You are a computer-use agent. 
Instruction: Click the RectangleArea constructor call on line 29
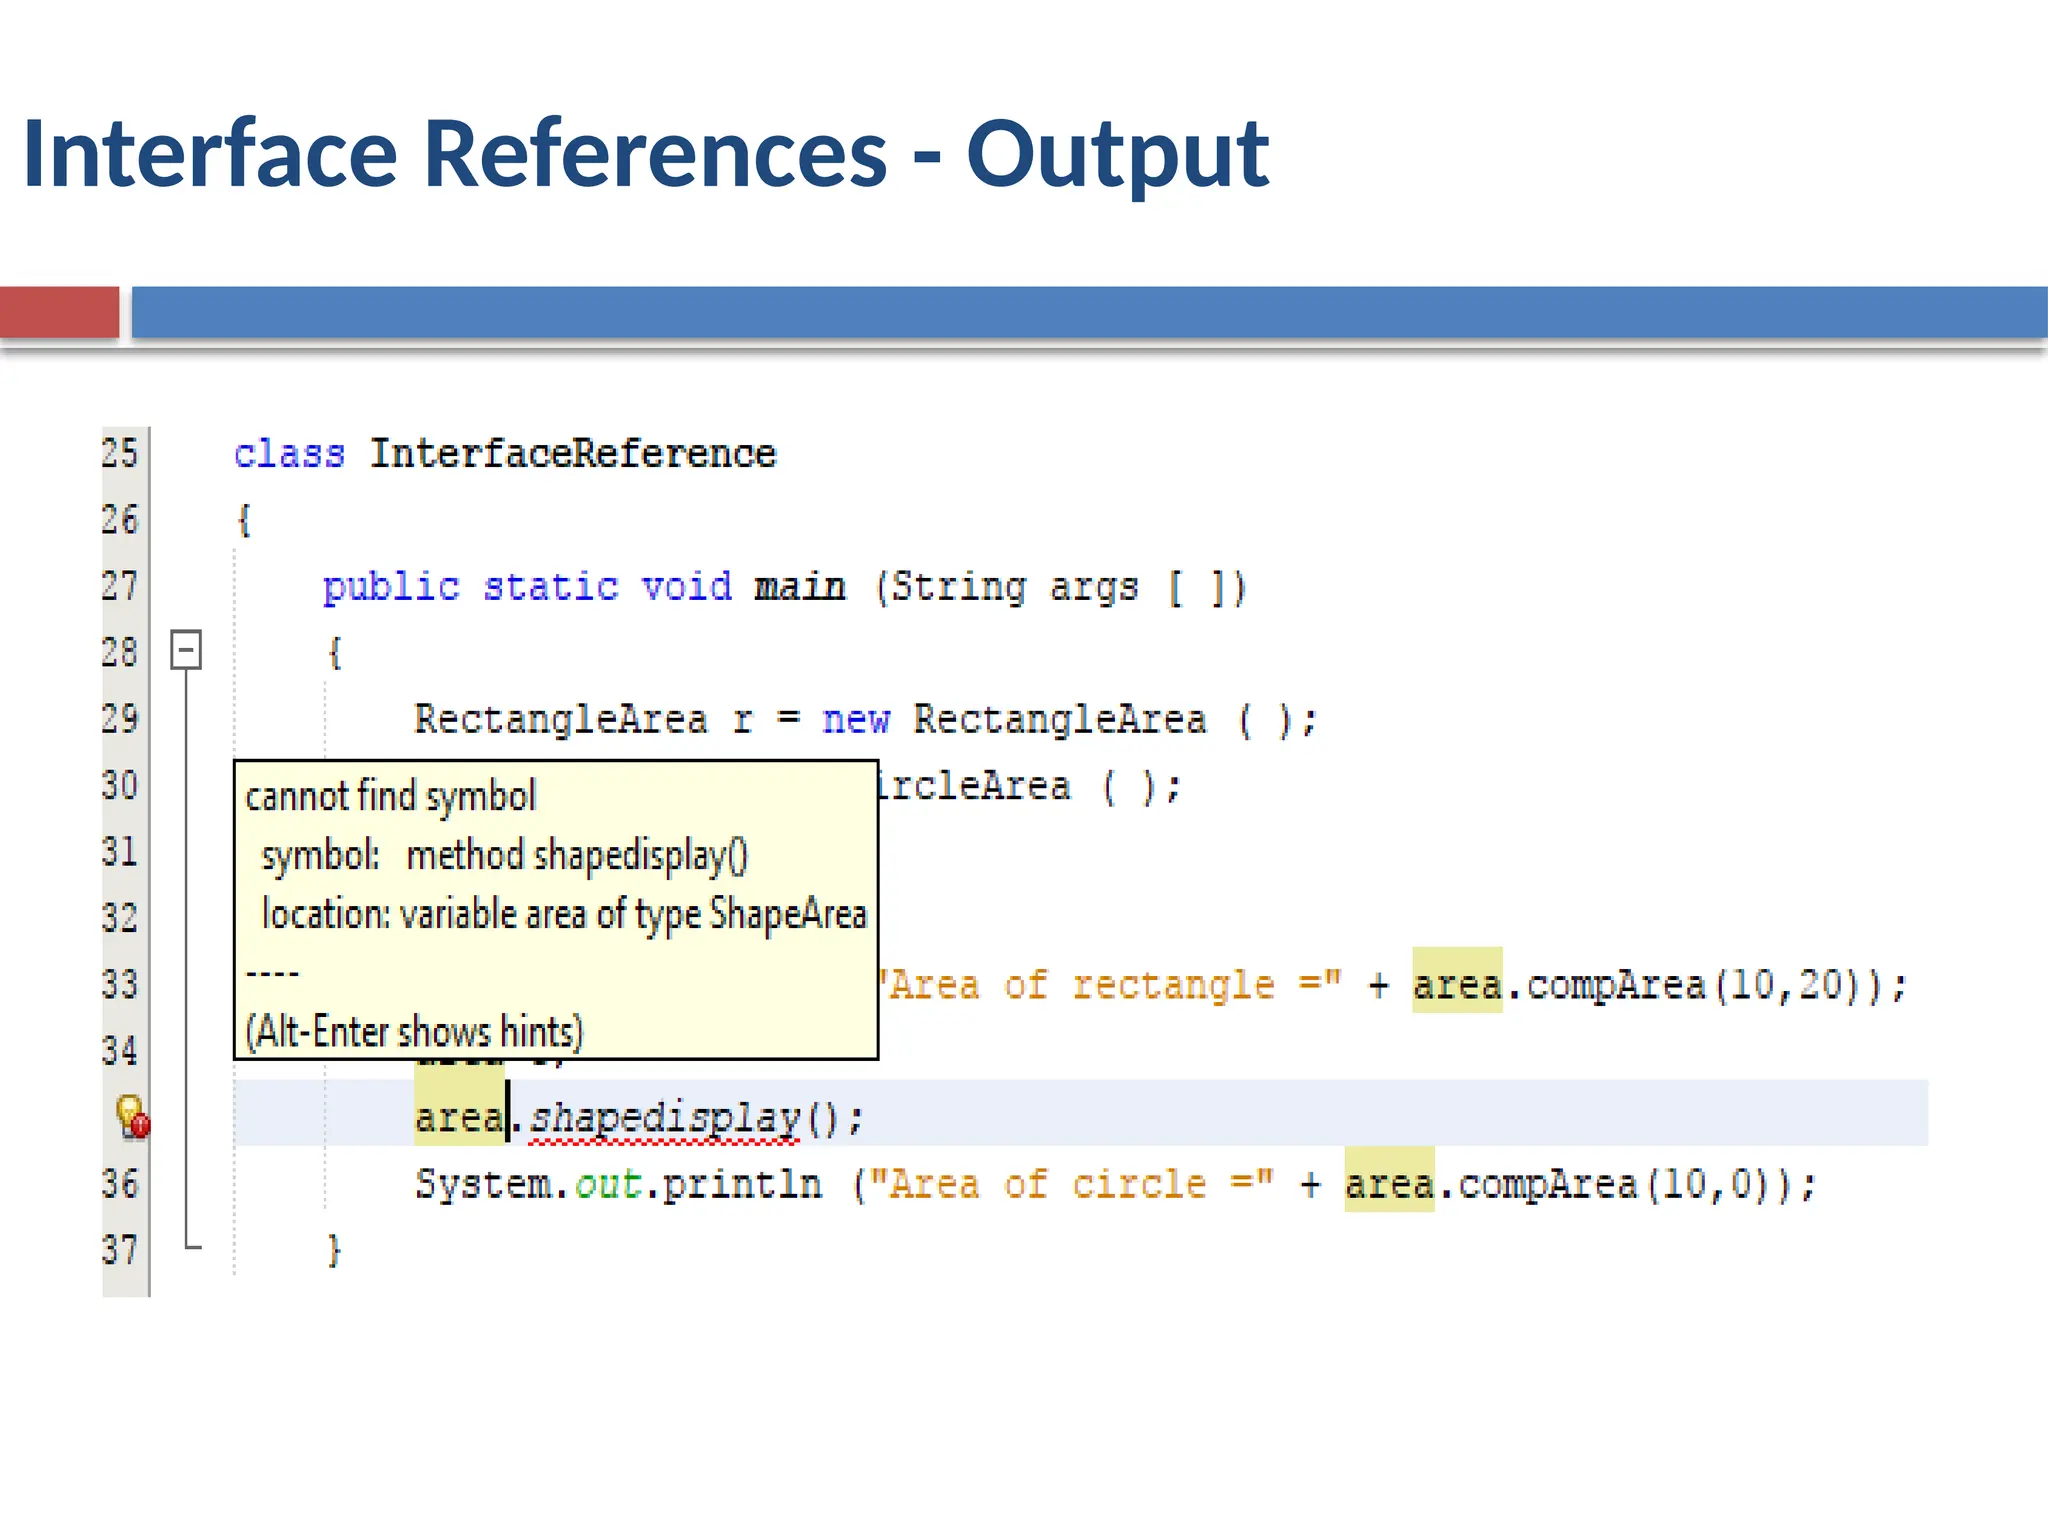[1115, 720]
